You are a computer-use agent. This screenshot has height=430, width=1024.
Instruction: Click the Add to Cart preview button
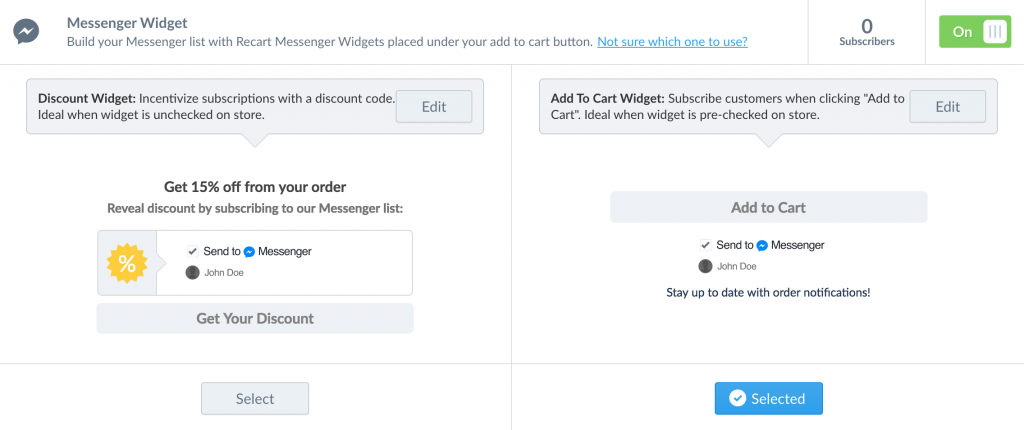pyautogui.click(x=769, y=207)
